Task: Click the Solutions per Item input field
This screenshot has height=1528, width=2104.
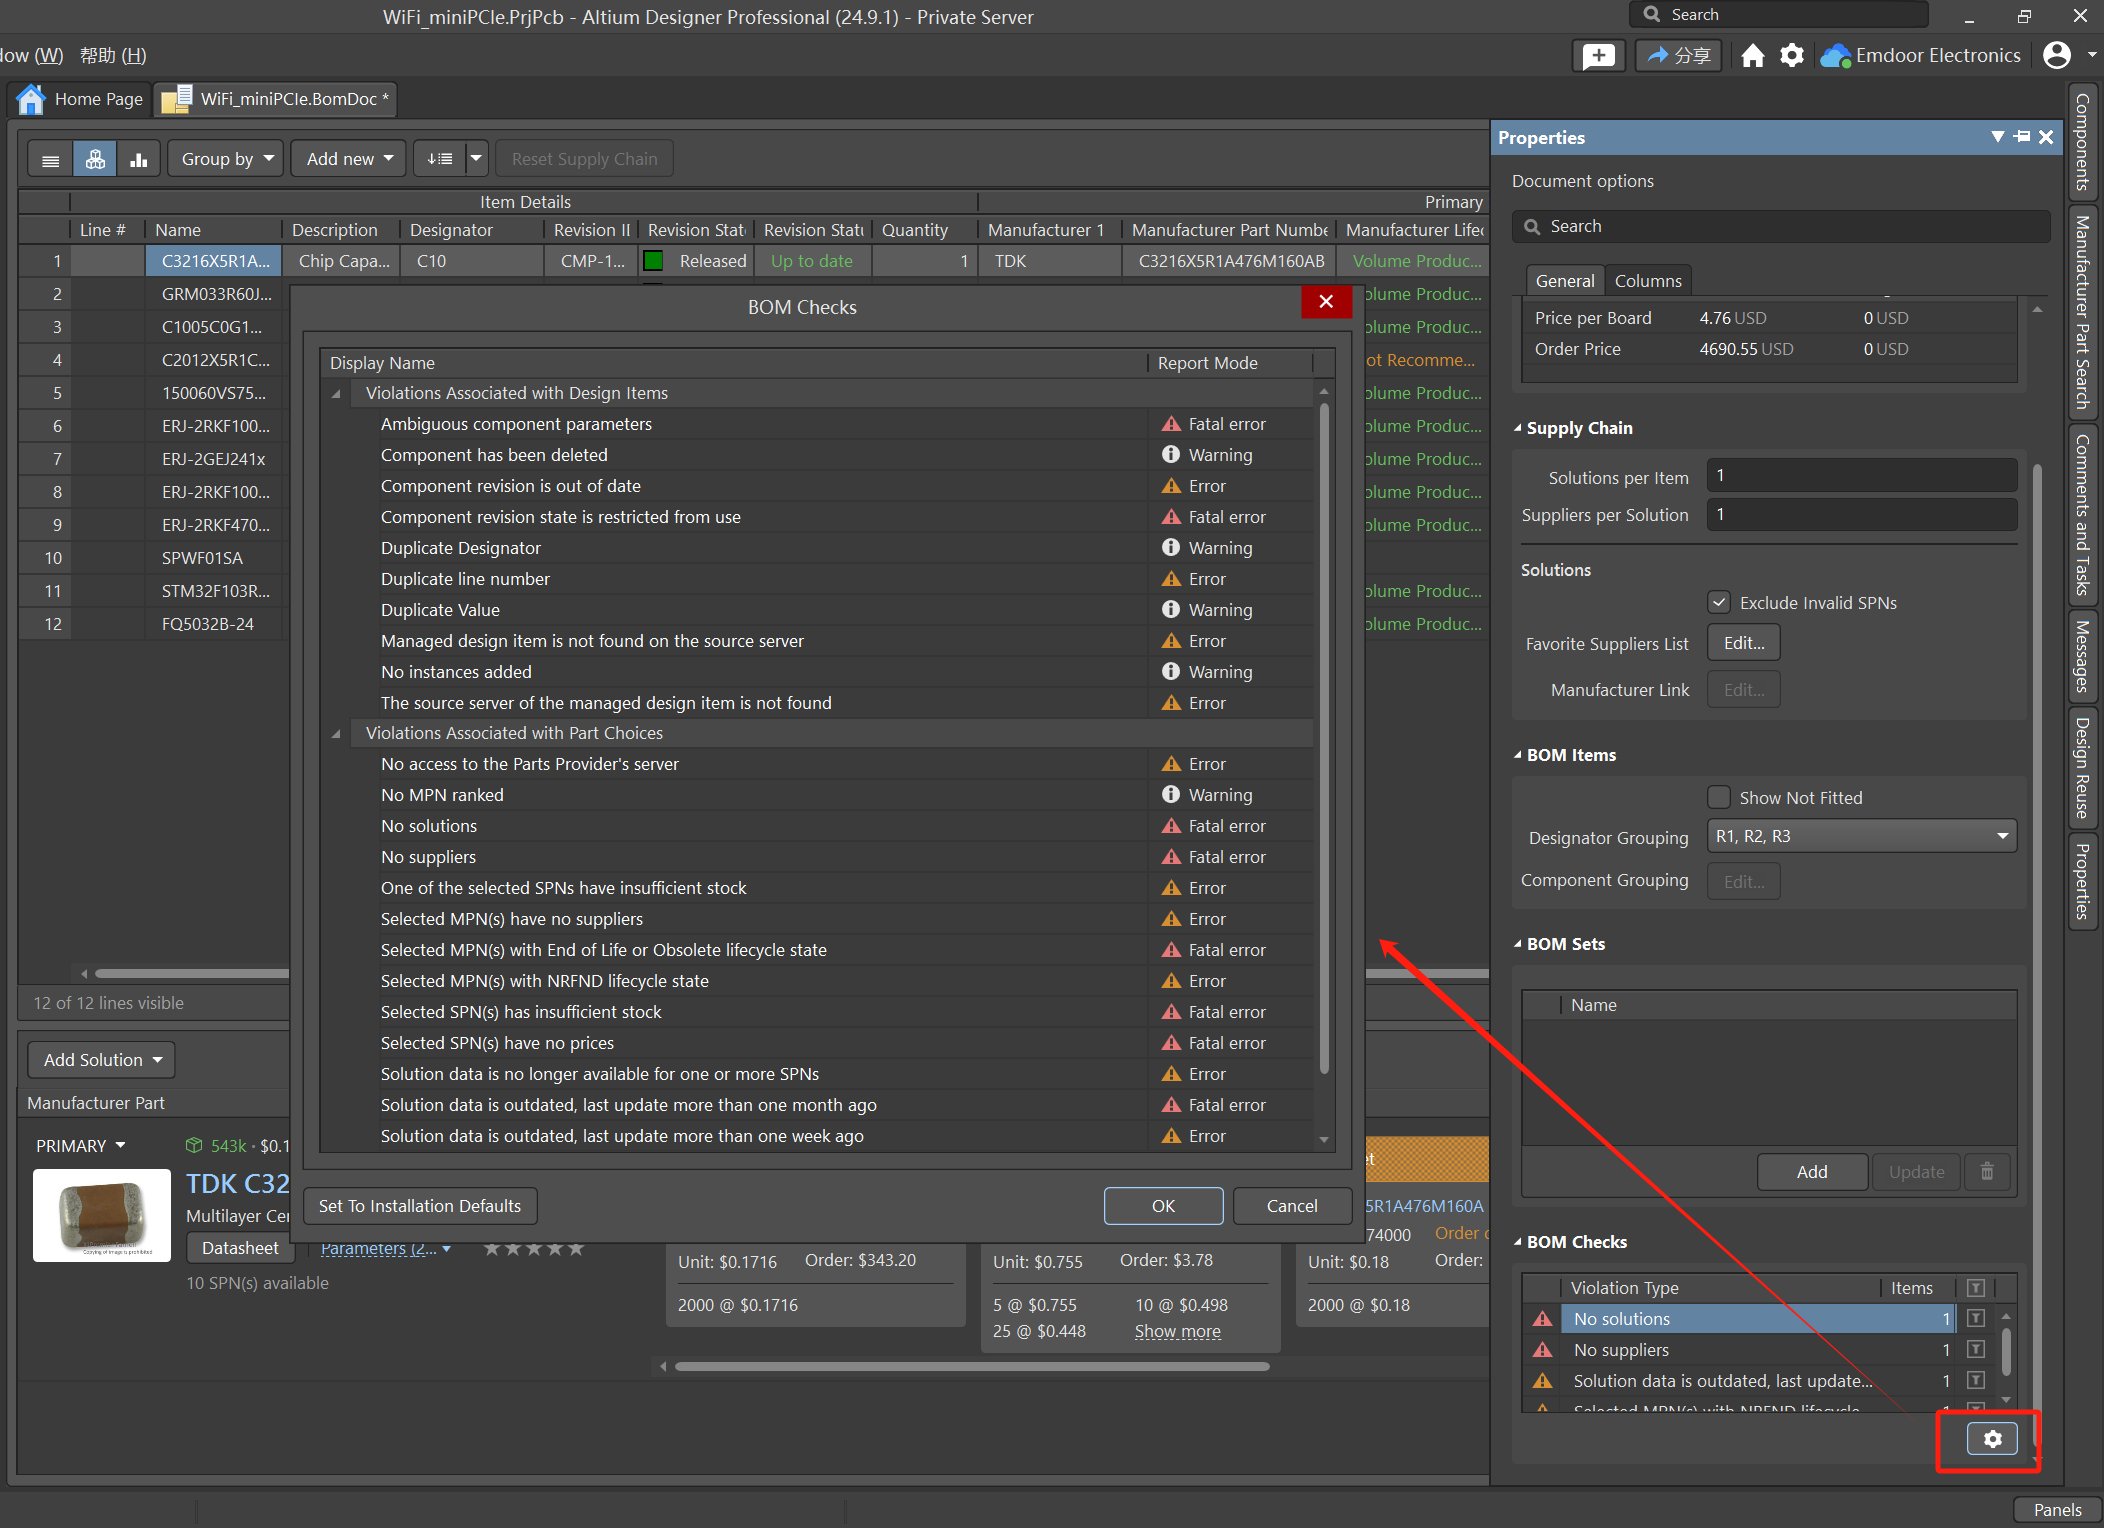Action: (x=1861, y=476)
